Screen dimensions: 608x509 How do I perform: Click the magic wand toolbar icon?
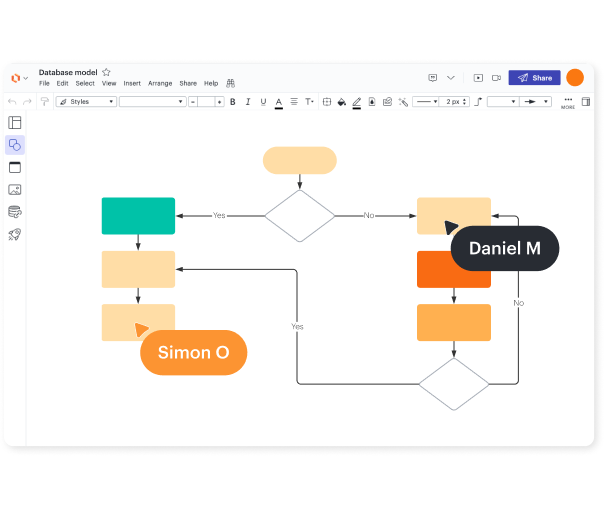click(x=403, y=102)
